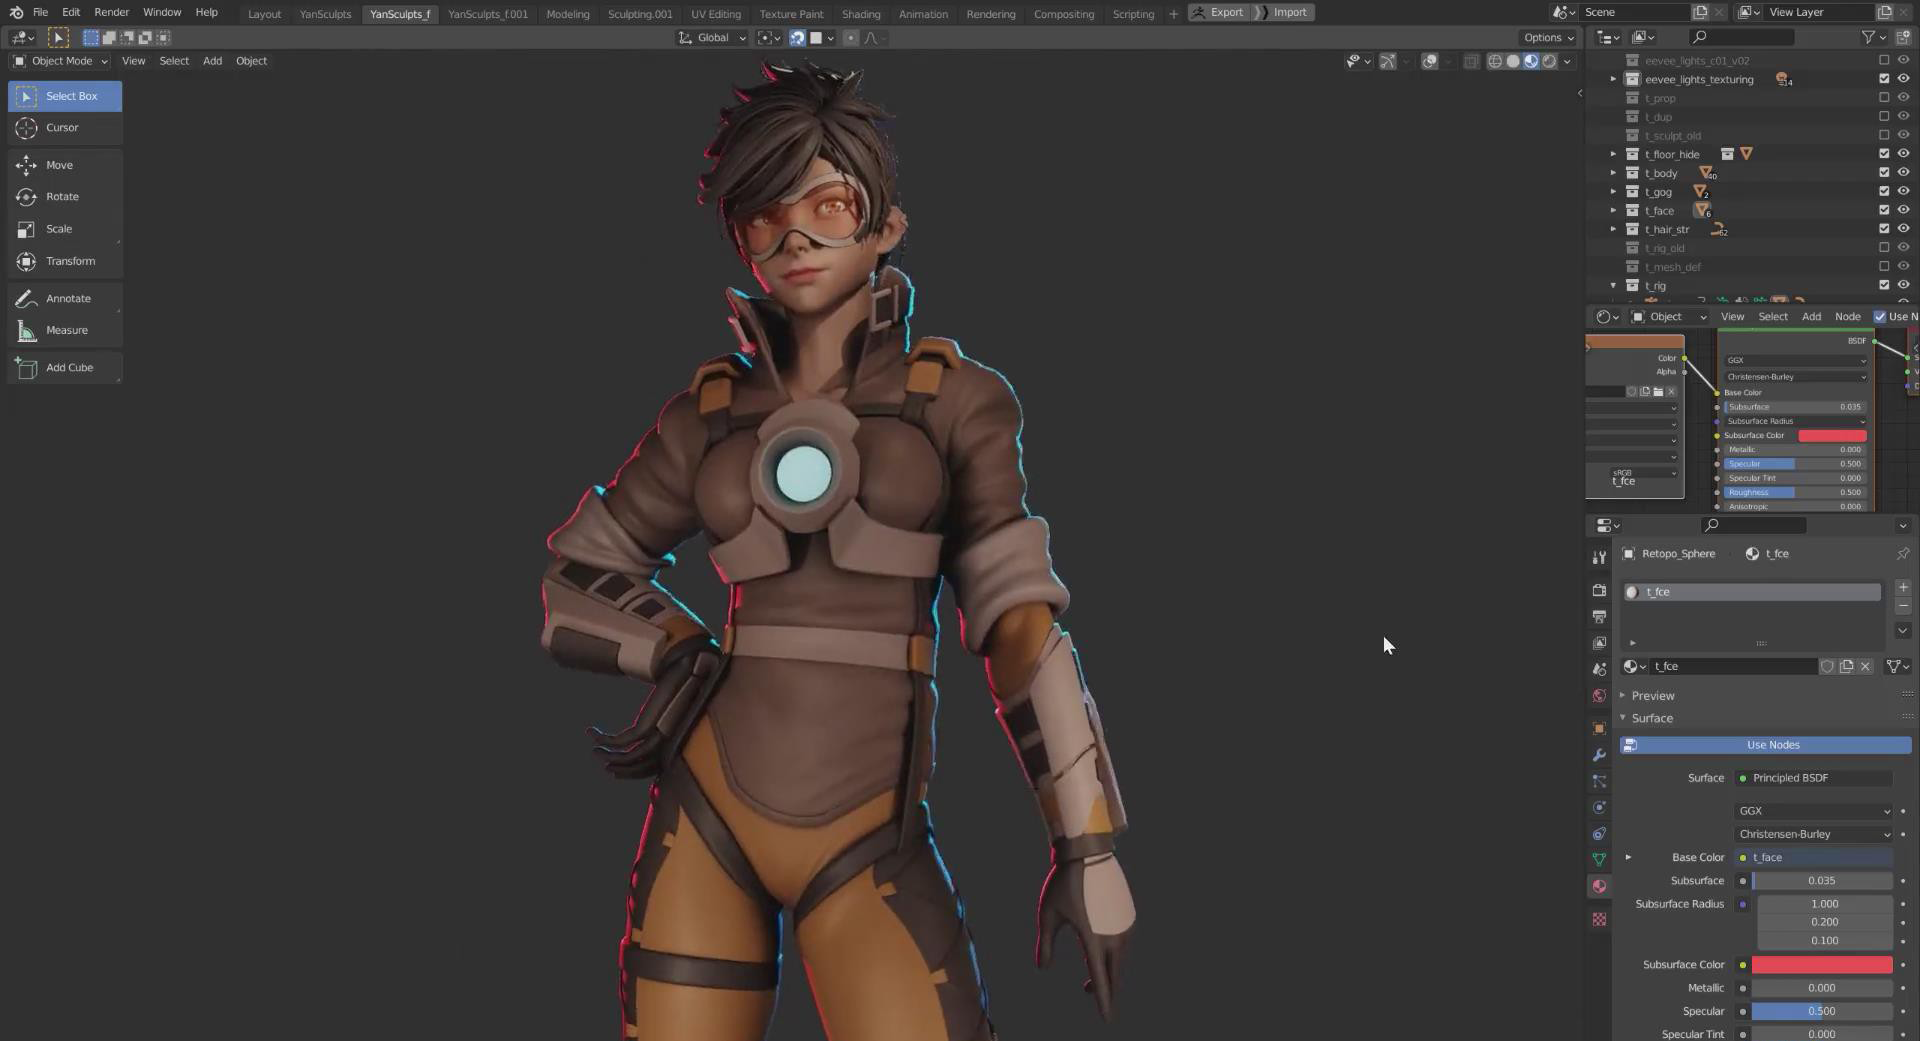Open the Object Mode dropdown

pyautogui.click(x=60, y=61)
